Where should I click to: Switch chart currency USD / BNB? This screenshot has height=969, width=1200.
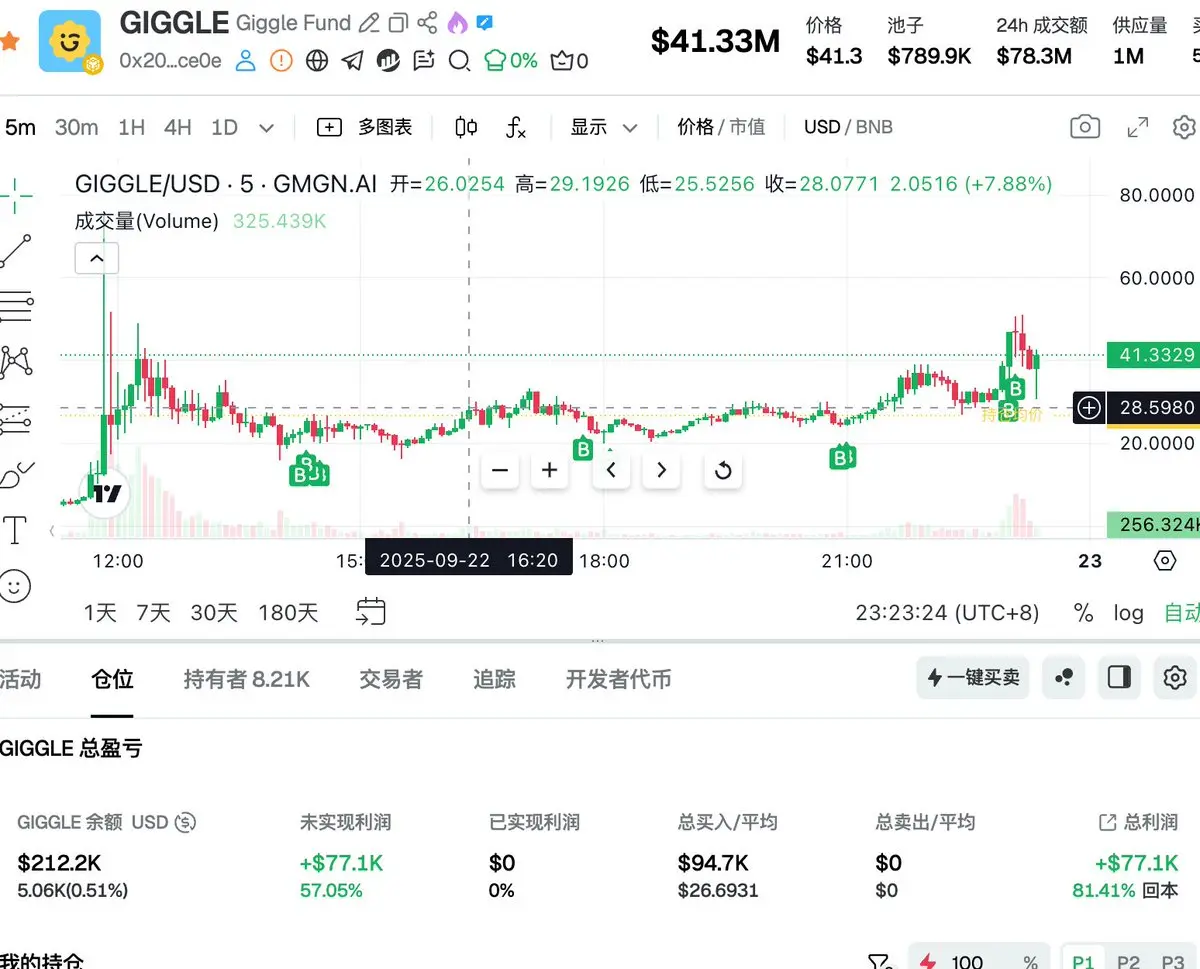[848, 127]
